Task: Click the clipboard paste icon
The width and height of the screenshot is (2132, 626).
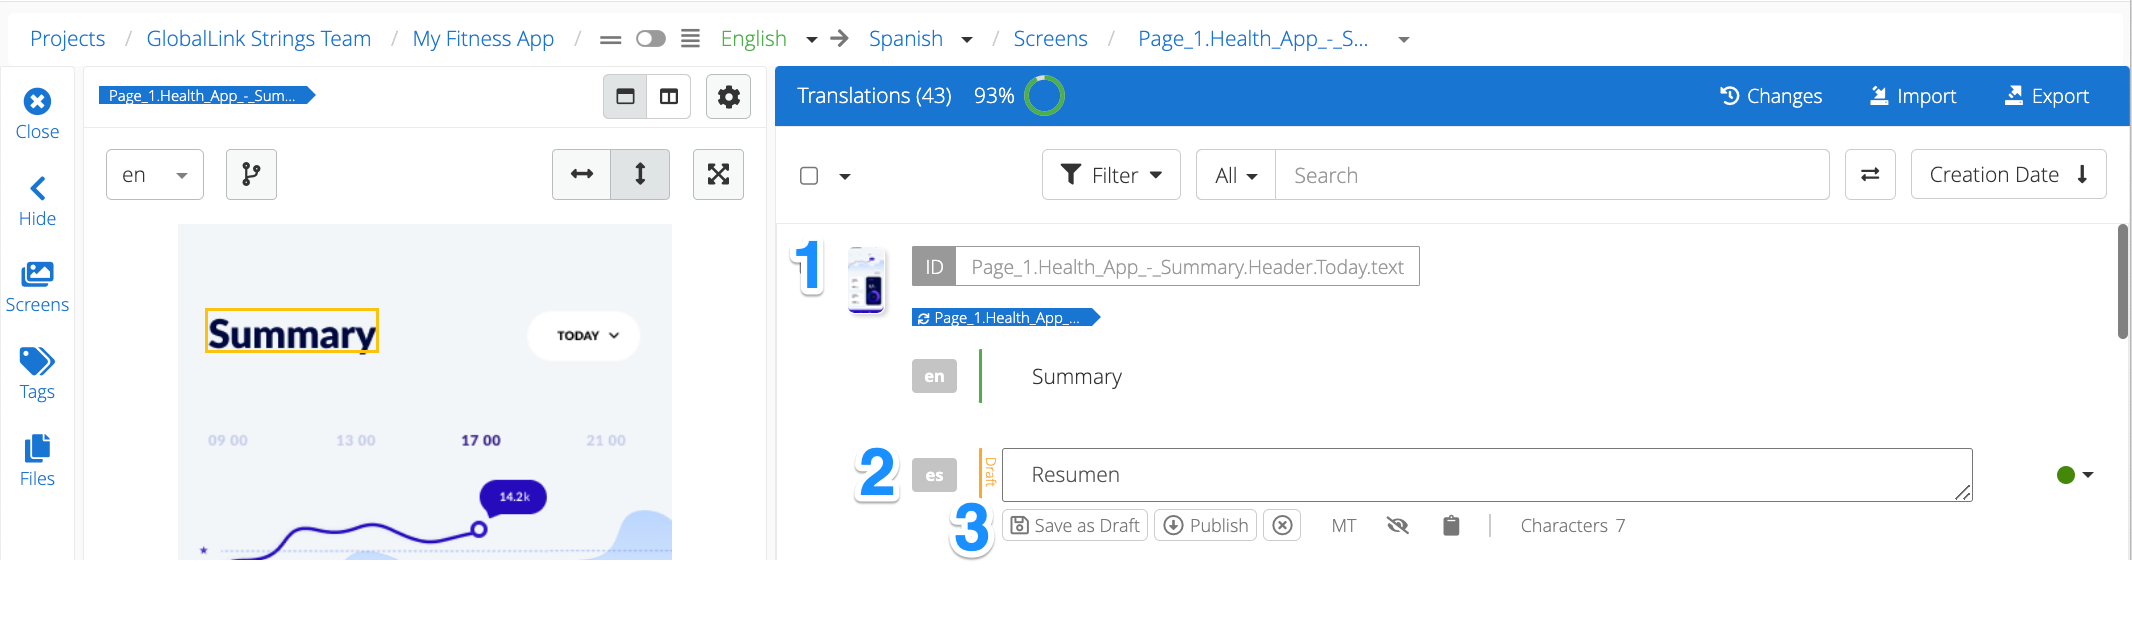Action: coord(1451,526)
